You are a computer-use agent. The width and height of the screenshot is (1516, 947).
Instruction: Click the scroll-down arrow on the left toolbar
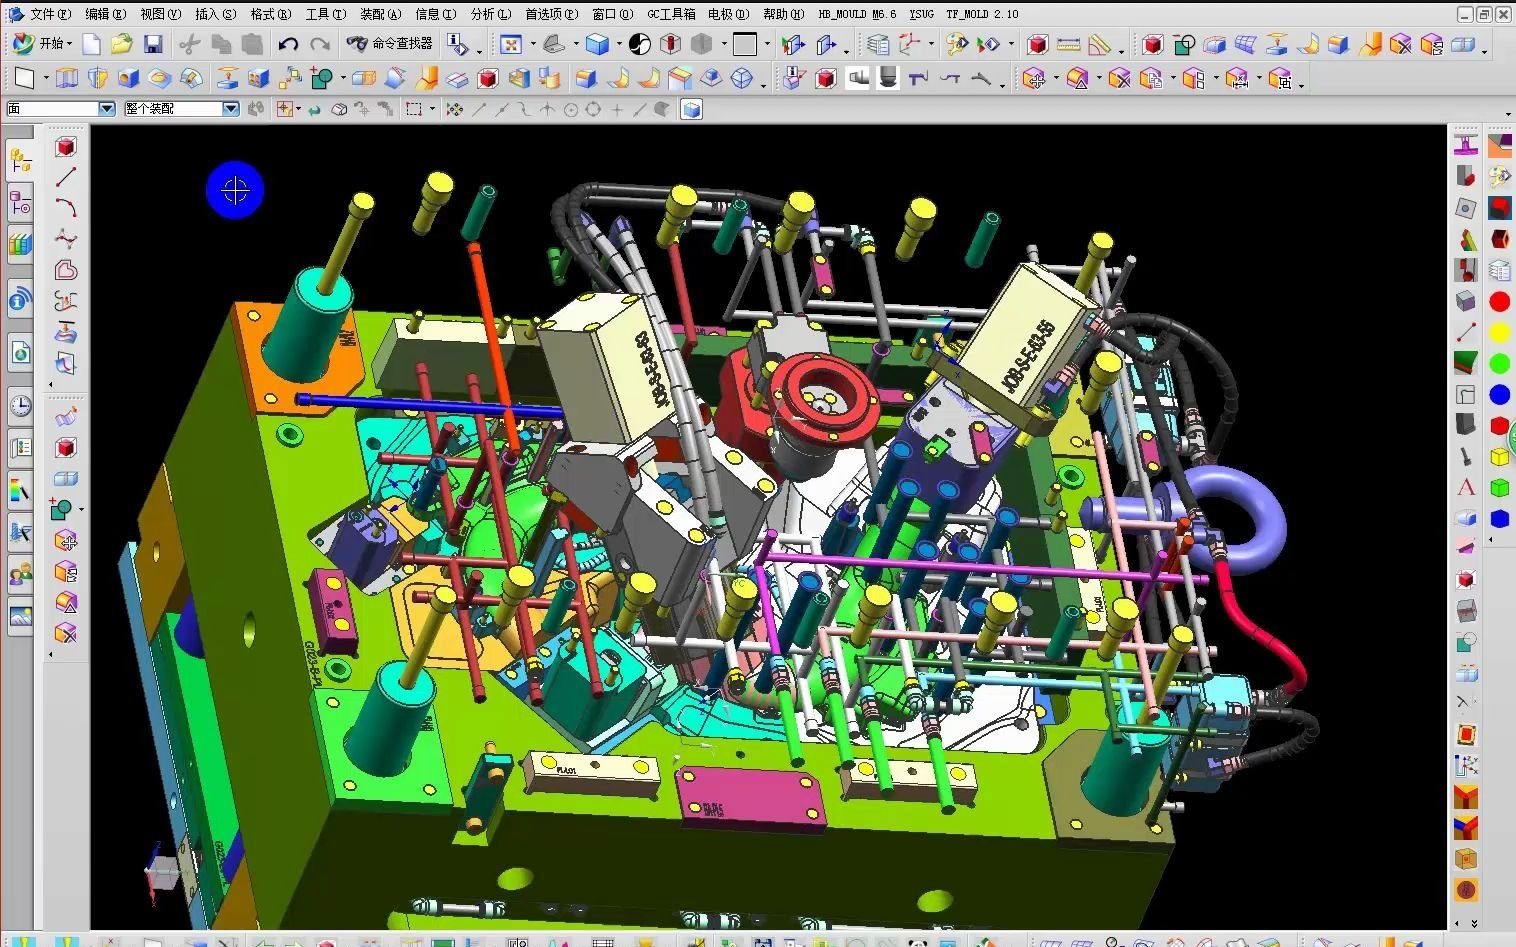tap(52, 653)
